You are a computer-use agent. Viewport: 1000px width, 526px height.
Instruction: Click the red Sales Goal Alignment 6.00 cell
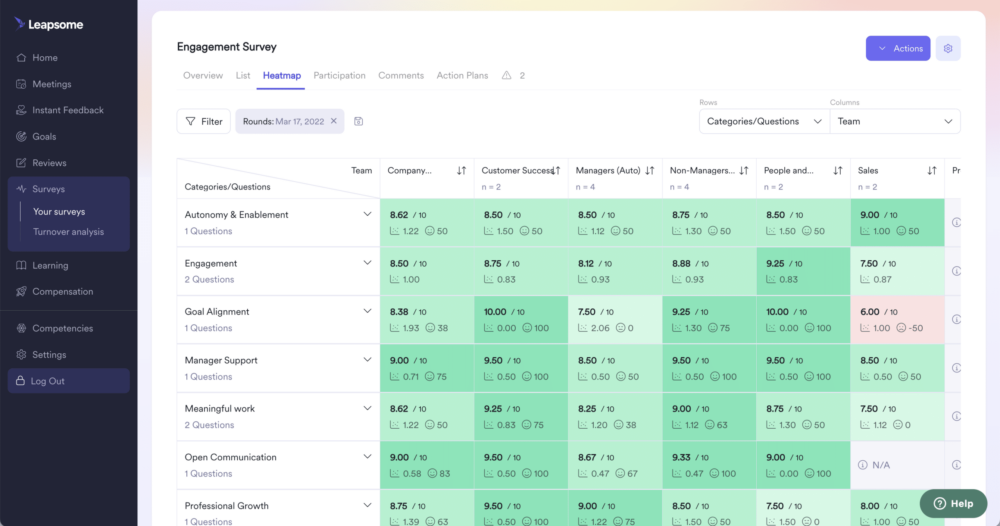click(897, 319)
